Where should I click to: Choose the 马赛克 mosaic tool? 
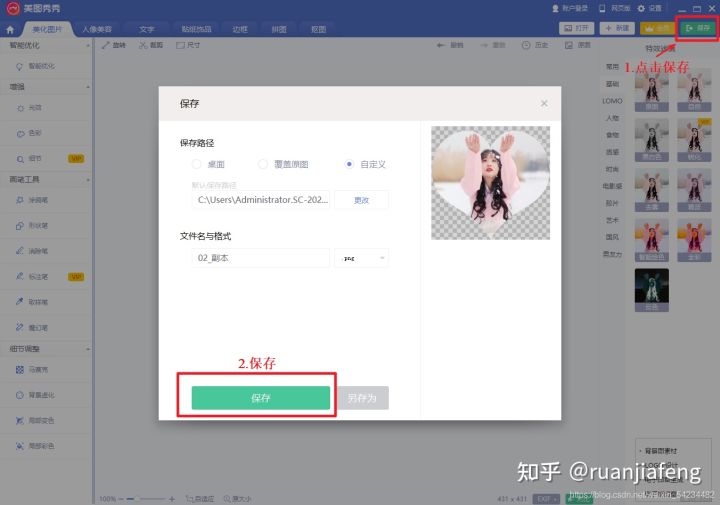click(32, 370)
